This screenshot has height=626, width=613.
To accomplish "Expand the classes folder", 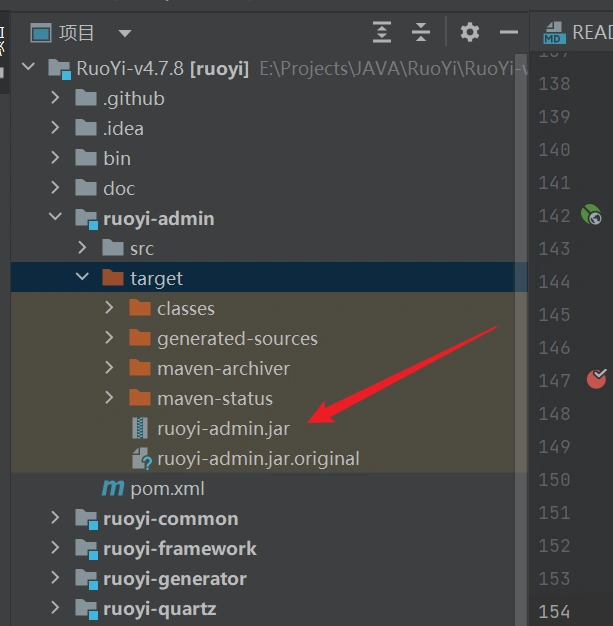I will pyautogui.click(x=110, y=309).
